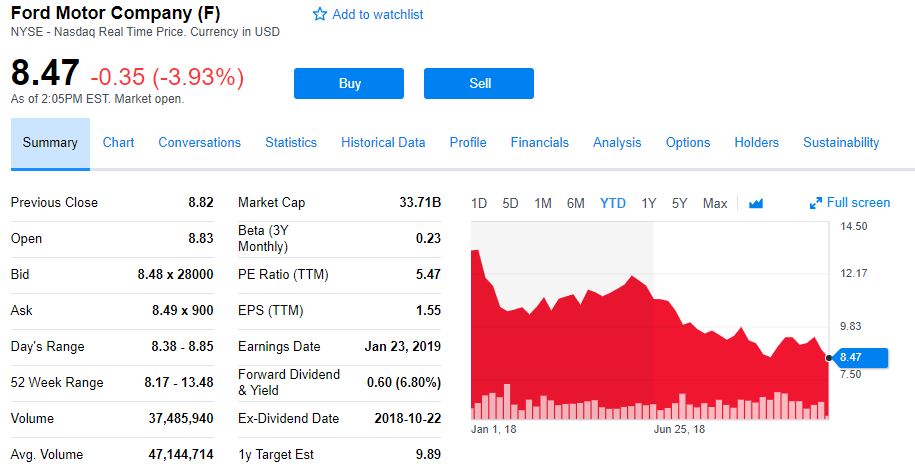This screenshot has width=915, height=469.
Task: Select the Holders tab
Action: pyautogui.click(x=756, y=142)
